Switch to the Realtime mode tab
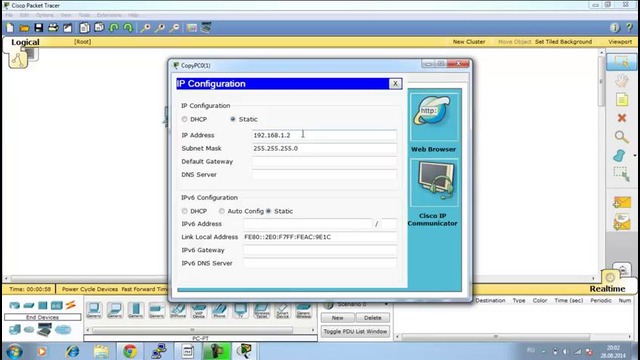Viewport: 640px width, 360px height. pos(607,289)
